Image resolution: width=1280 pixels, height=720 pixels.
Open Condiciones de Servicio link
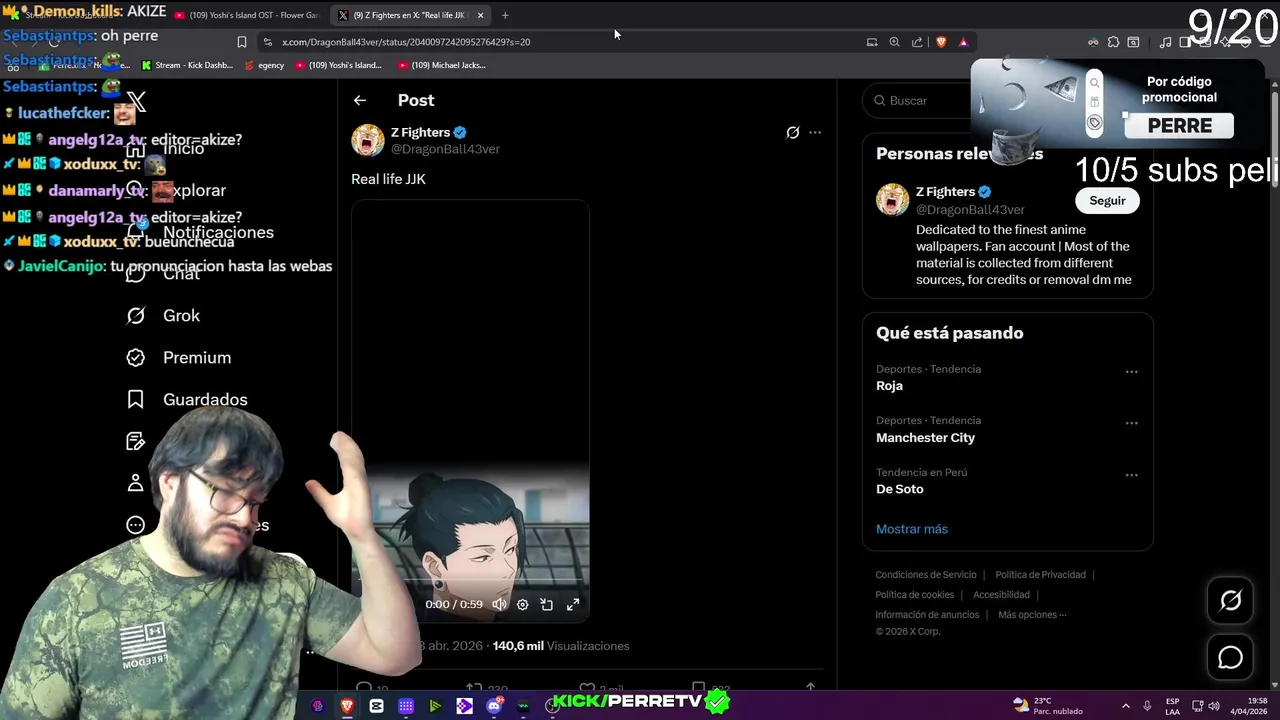926,575
